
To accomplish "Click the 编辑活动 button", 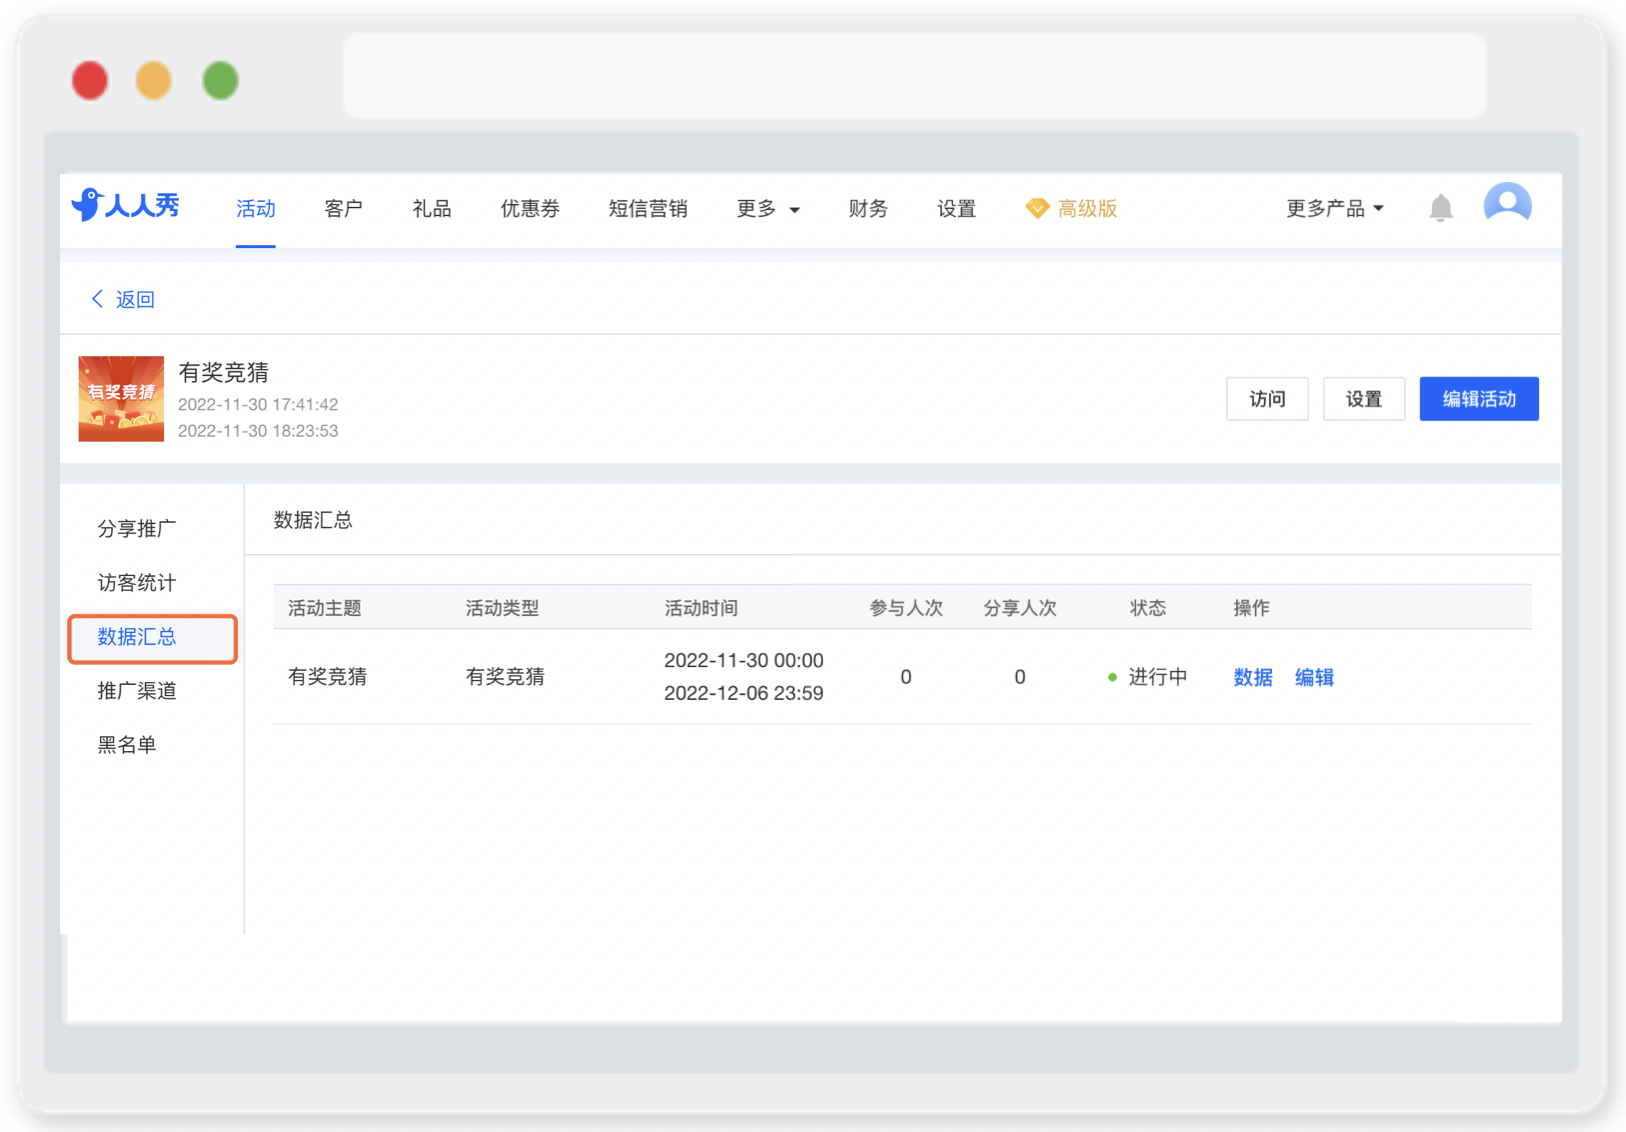I will pos(1479,399).
